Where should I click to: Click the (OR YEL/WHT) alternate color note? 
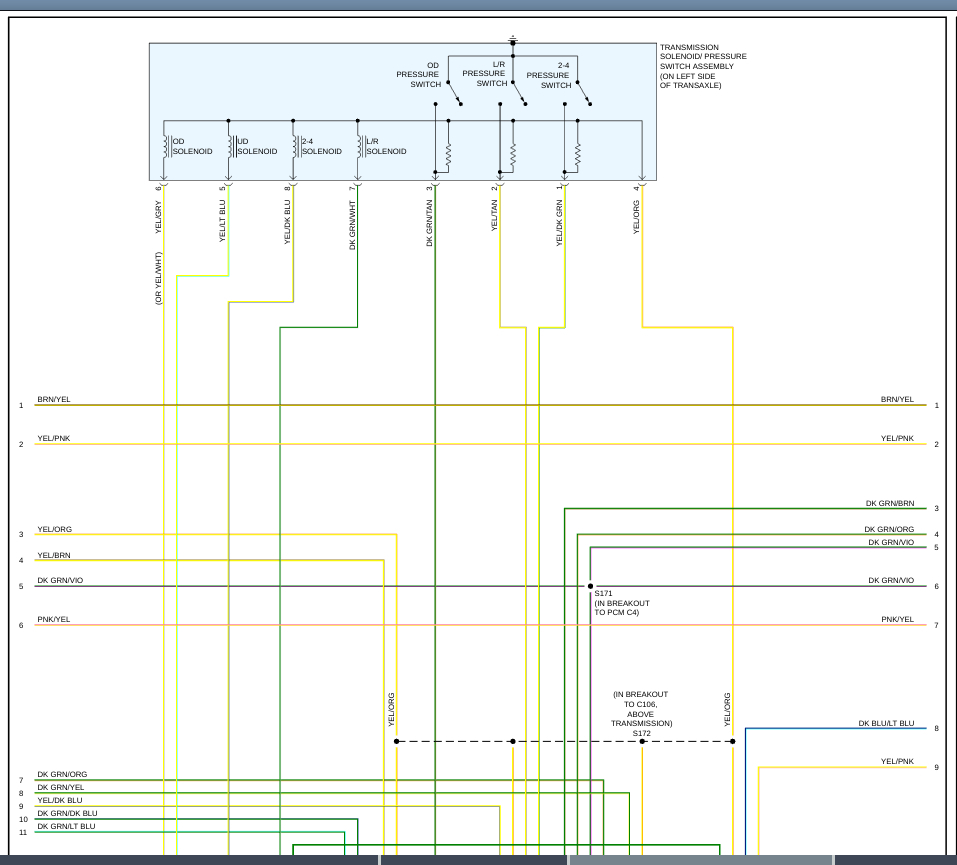tap(158, 278)
